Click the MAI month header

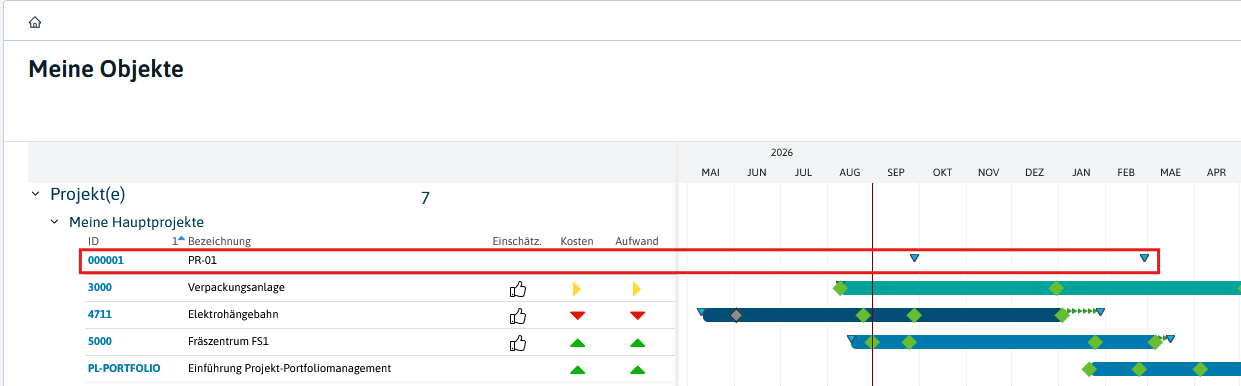click(x=711, y=173)
